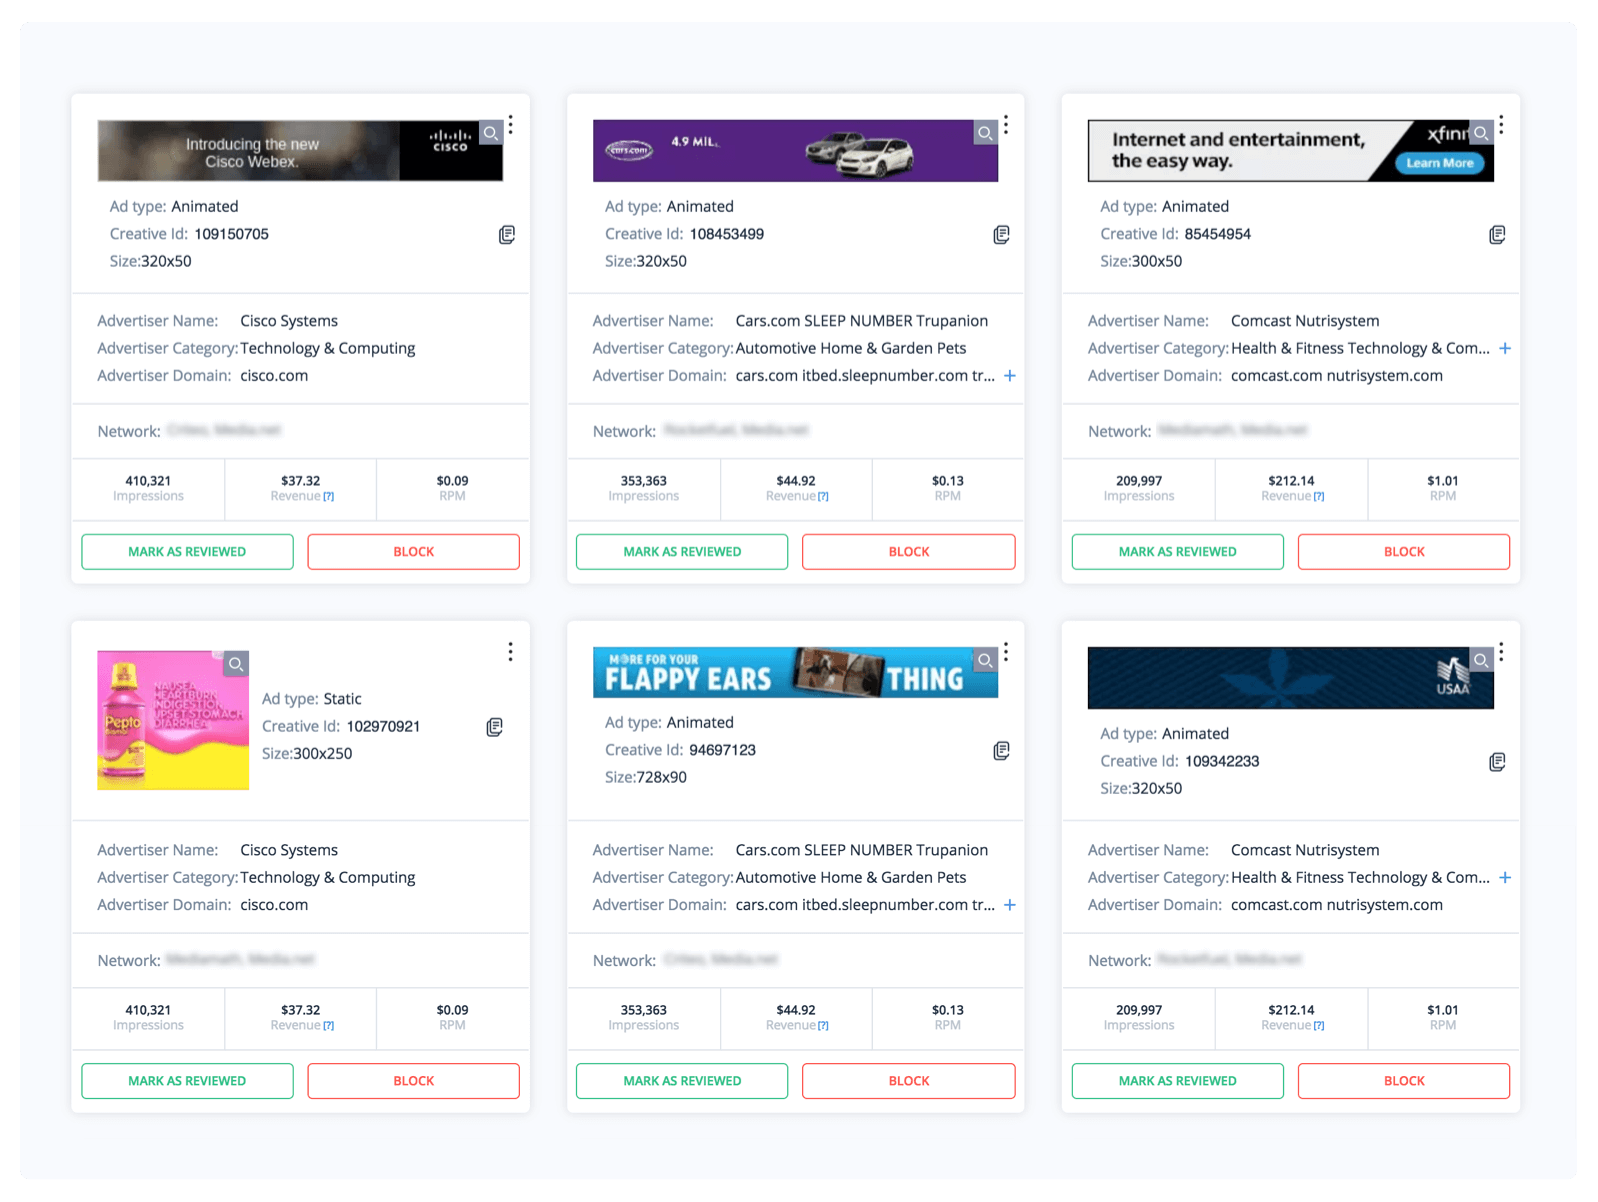The image size is (1598, 1202).
Task: Zoom the Flappy Ears ad preview
Action: [x=986, y=660]
